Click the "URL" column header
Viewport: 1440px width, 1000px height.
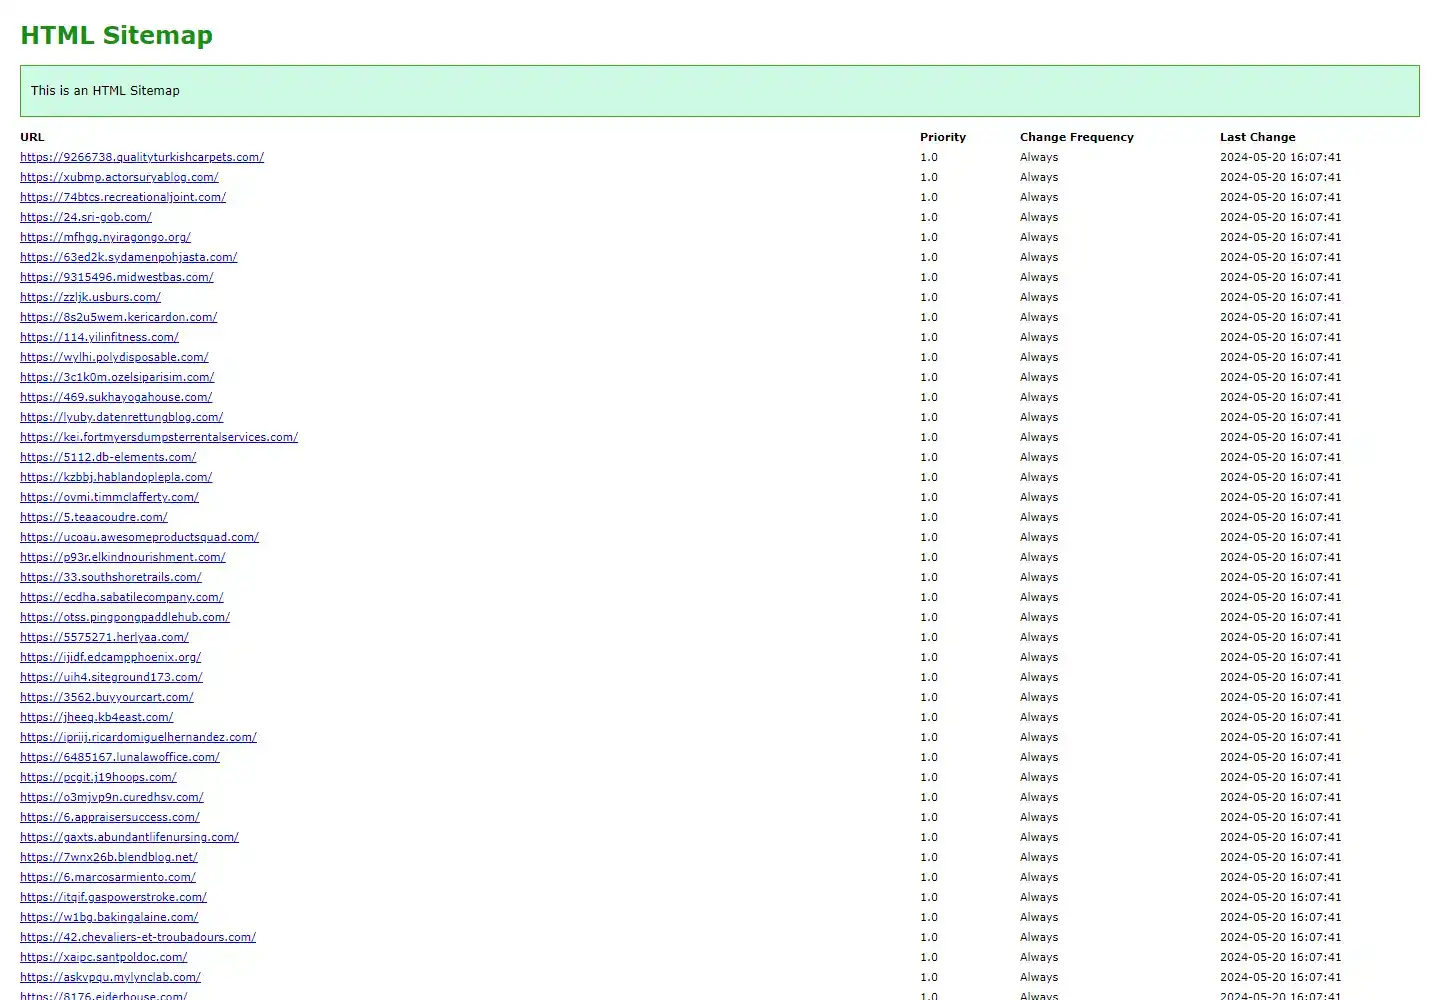point(32,137)
